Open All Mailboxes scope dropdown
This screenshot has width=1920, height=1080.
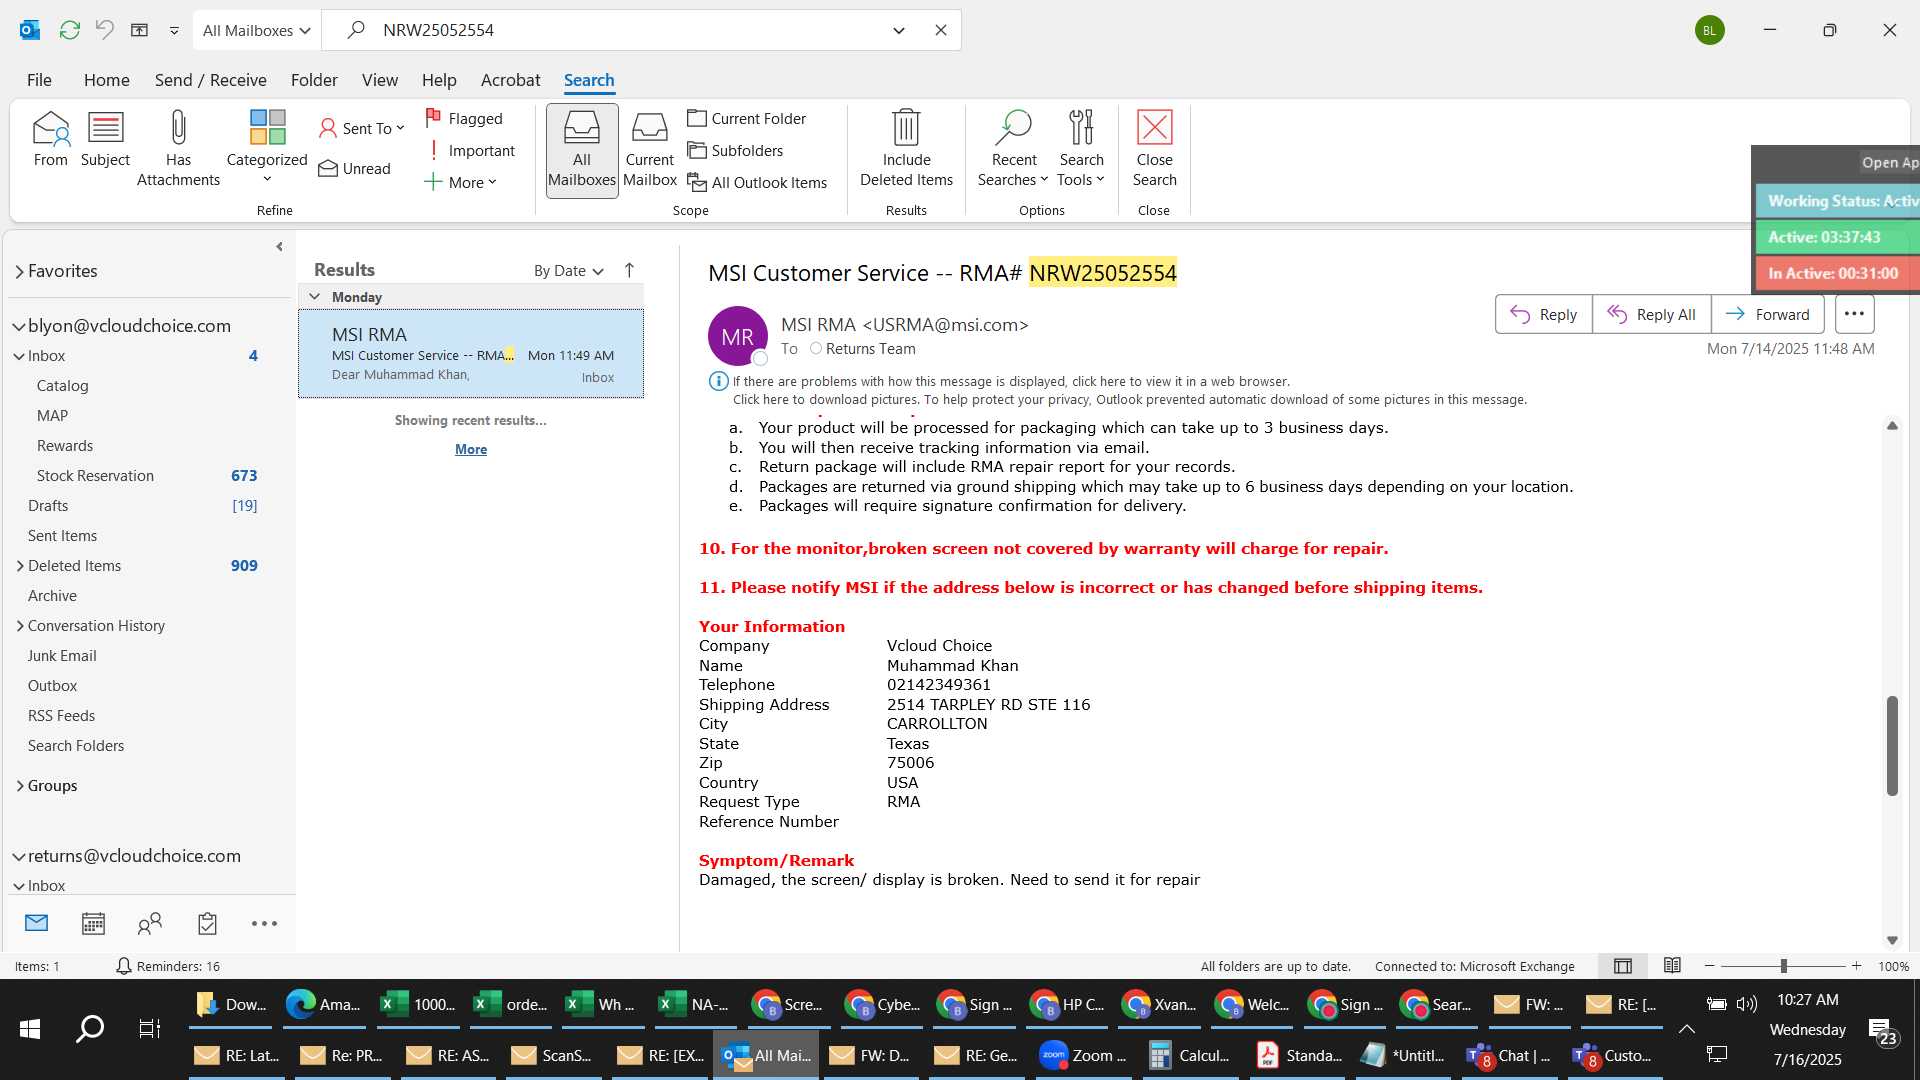pos(256,30)
